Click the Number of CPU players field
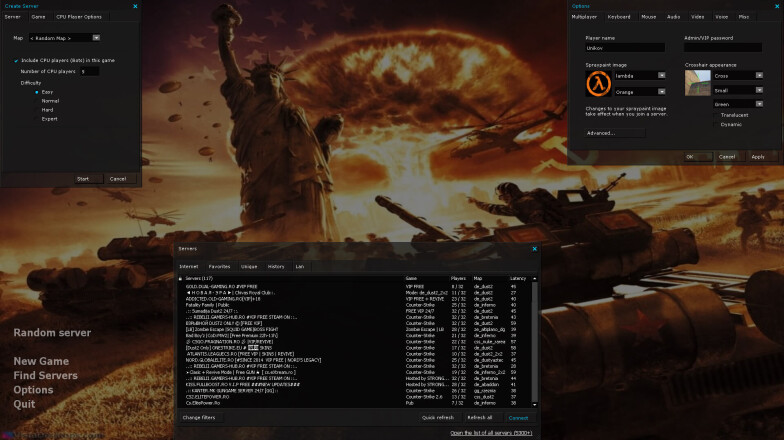Viewport: 784px width, 440px height. (90, 72)
